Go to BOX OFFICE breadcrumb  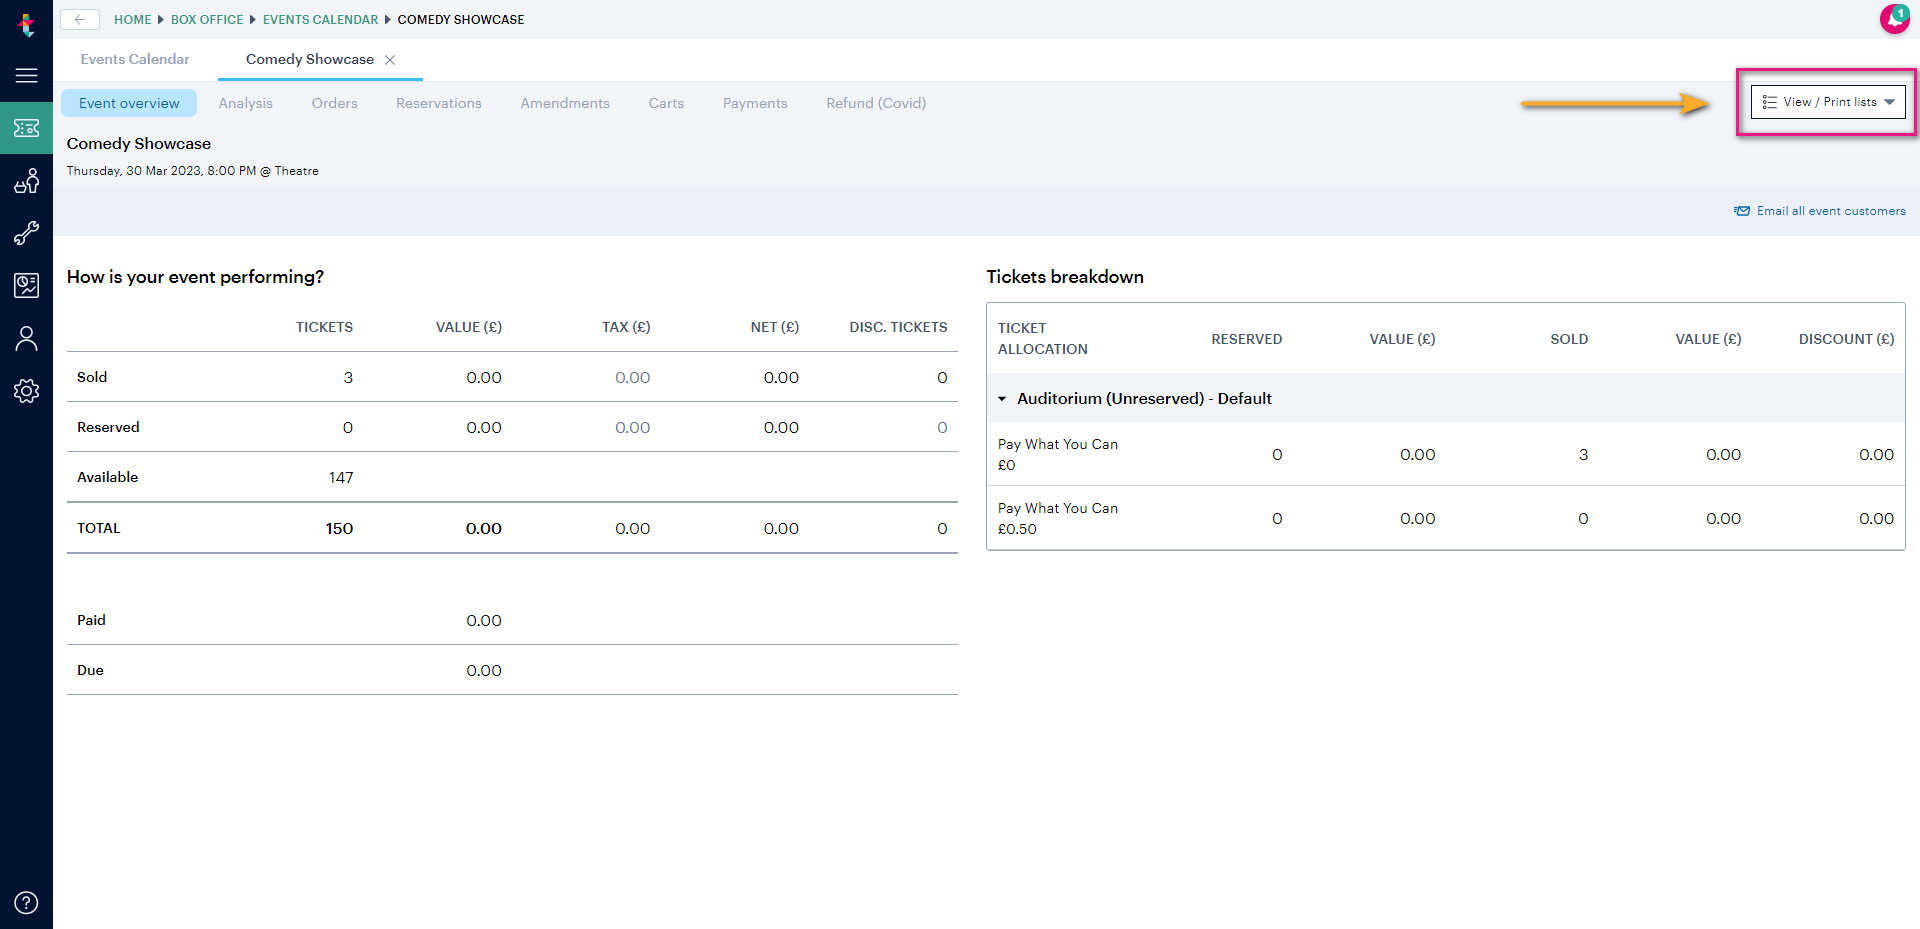(x=207, y=19)
